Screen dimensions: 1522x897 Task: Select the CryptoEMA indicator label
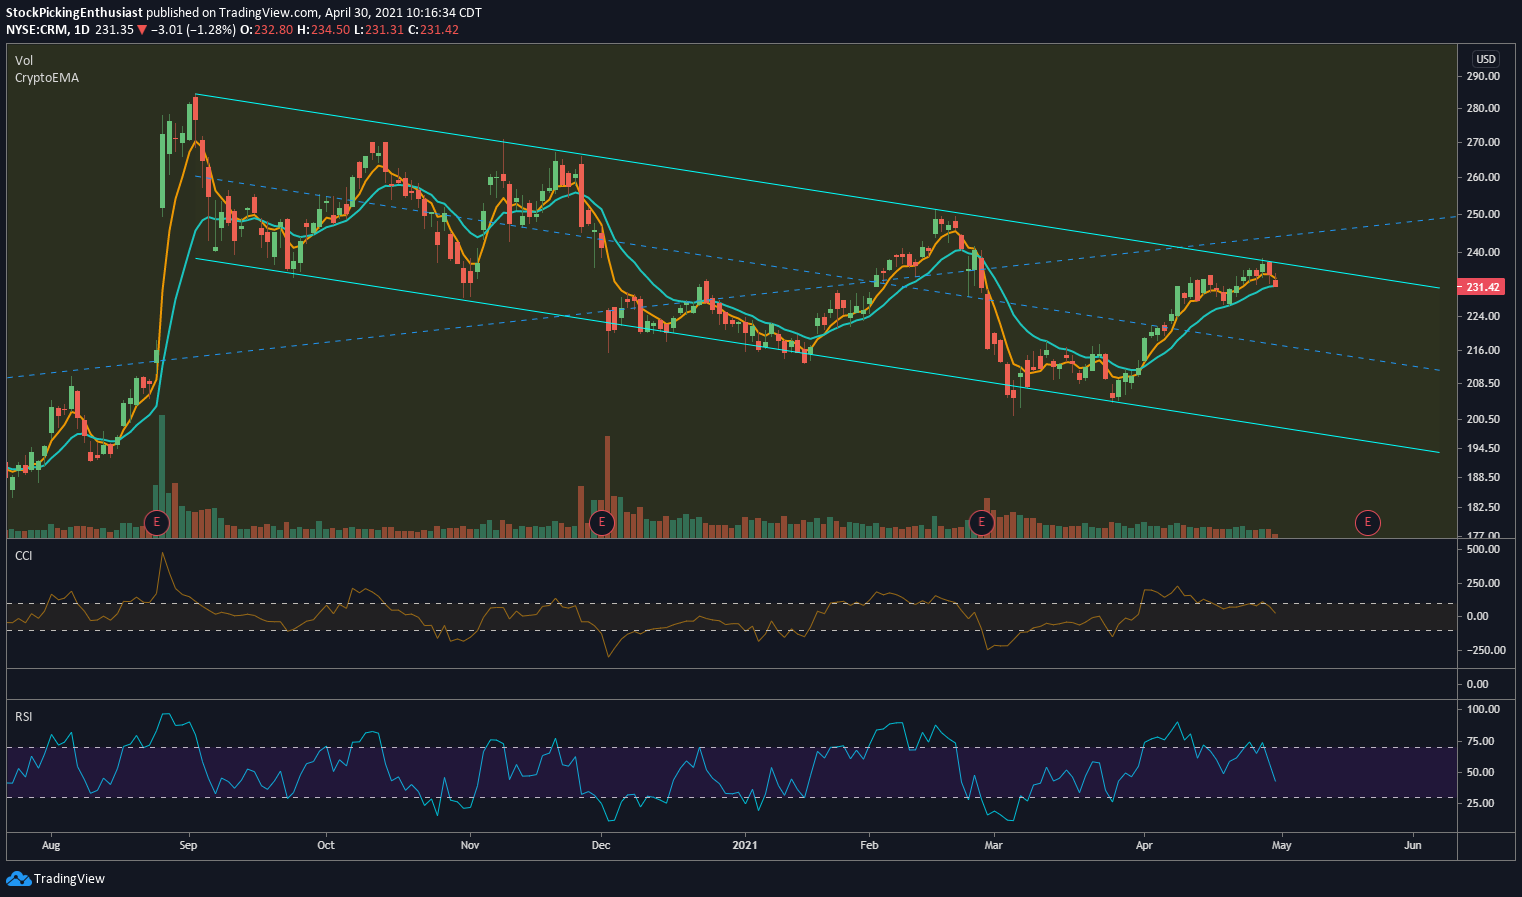tap(47, 77)
